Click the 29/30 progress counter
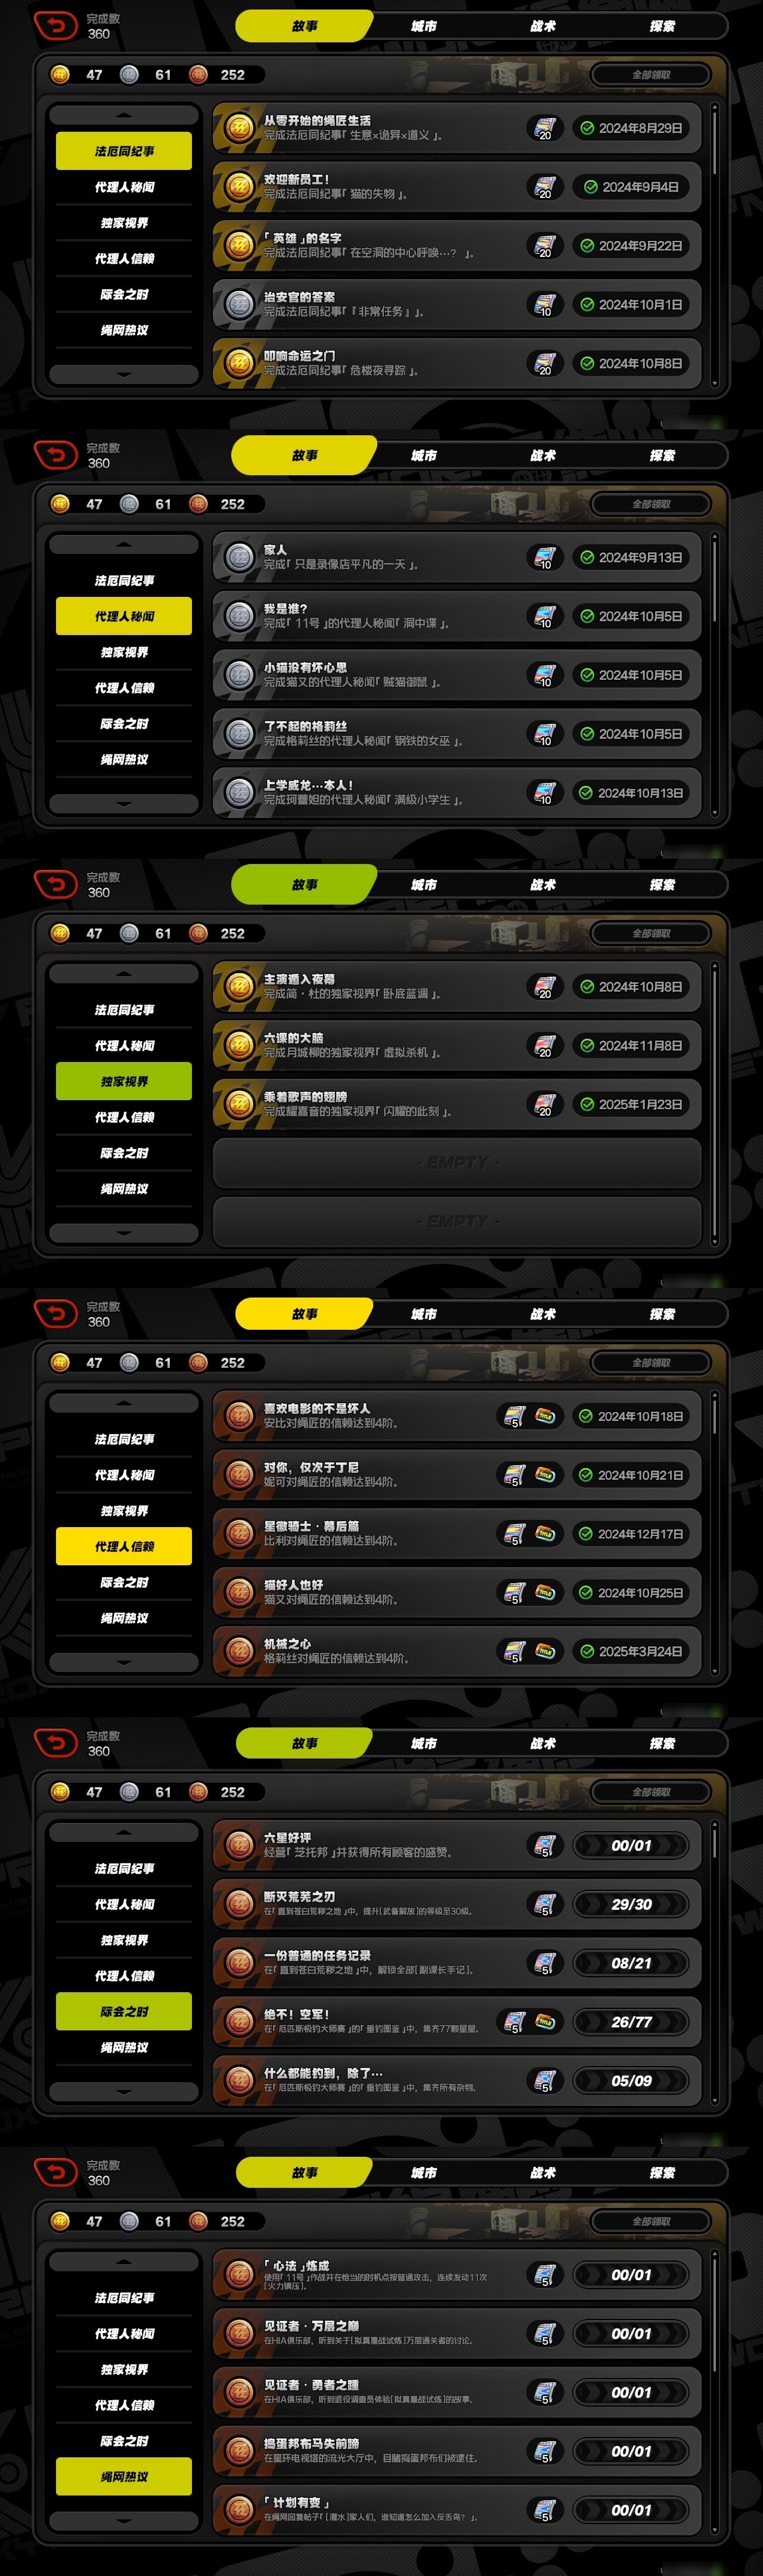 point(631,1904)
